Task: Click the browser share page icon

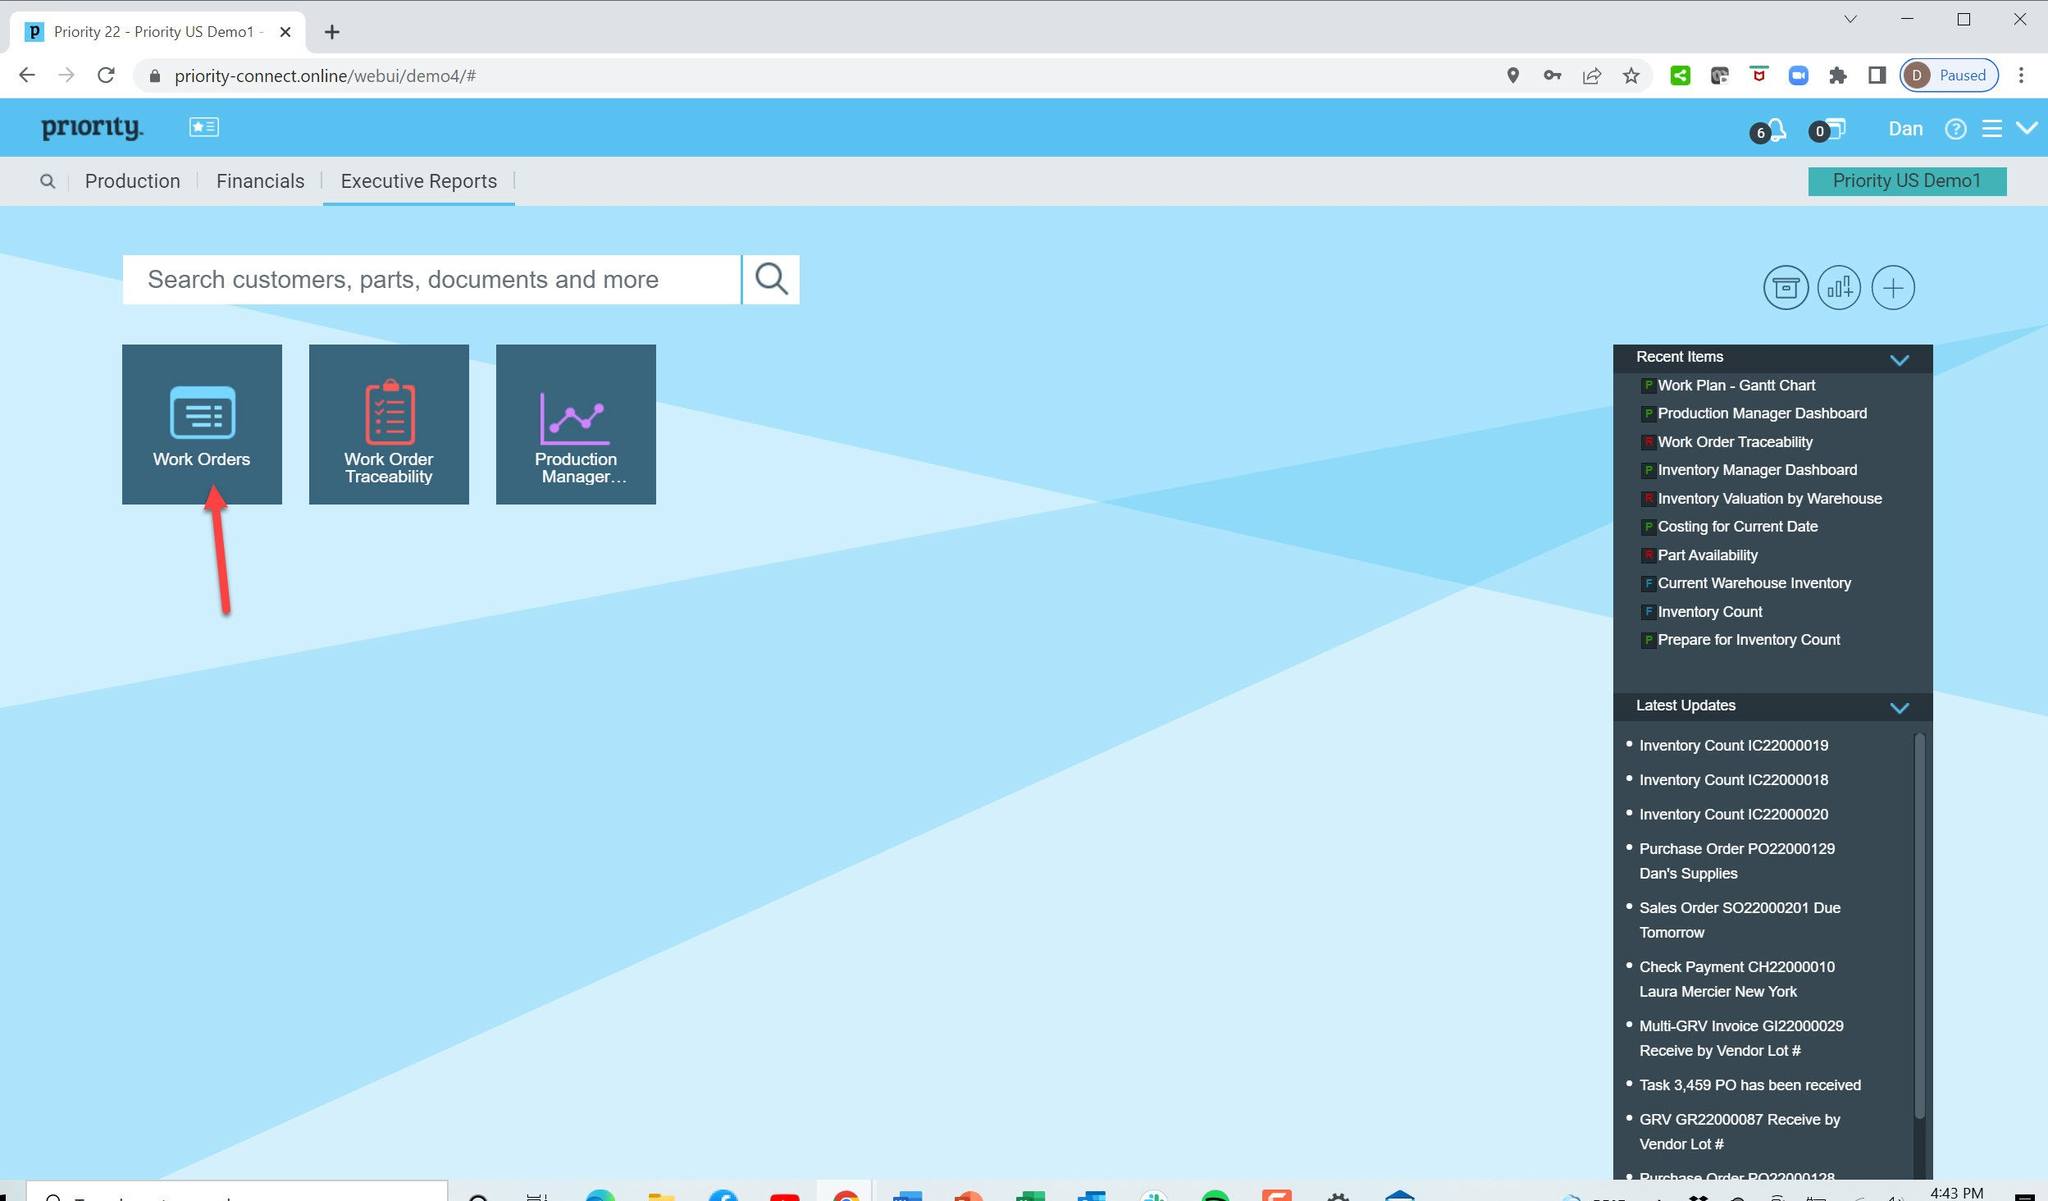Action: (1591, 76)
